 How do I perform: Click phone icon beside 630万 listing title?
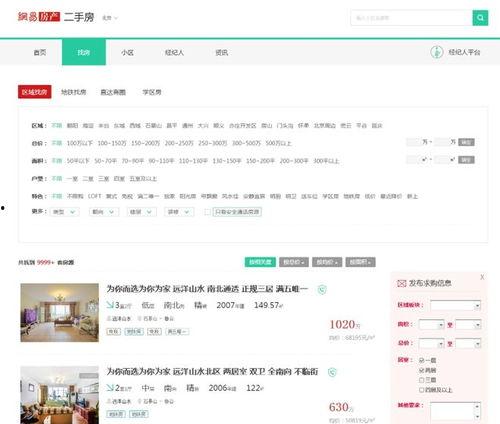[332, 372]
